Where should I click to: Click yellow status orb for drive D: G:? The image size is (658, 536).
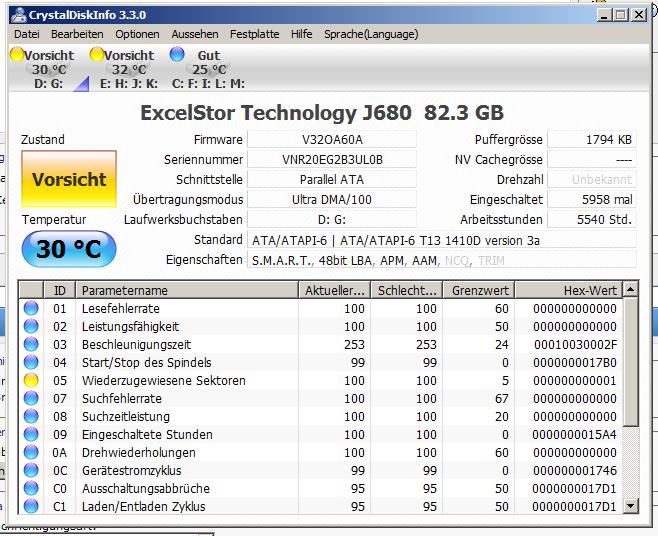[x=17, y=55]
